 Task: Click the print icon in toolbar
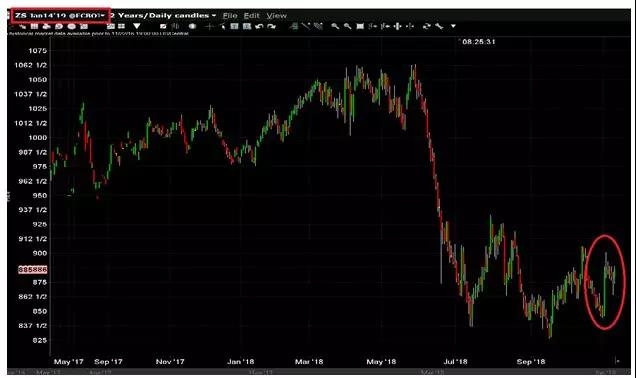pos(46,26)
